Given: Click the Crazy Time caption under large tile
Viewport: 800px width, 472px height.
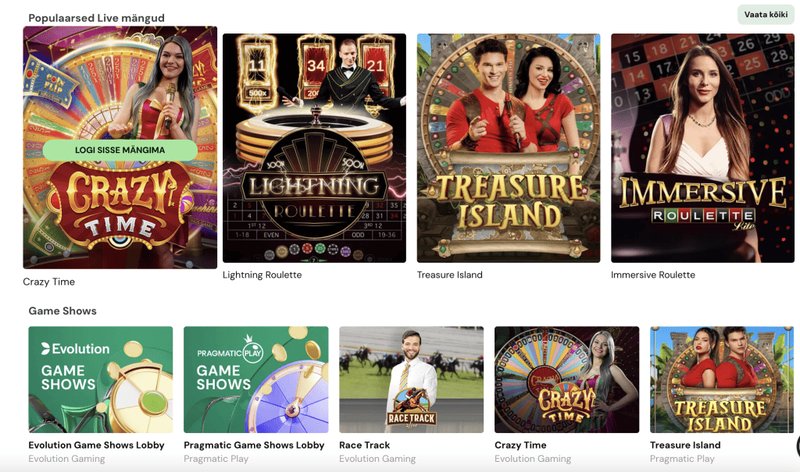Looking at the screenshot, I should tap(49, 282).
